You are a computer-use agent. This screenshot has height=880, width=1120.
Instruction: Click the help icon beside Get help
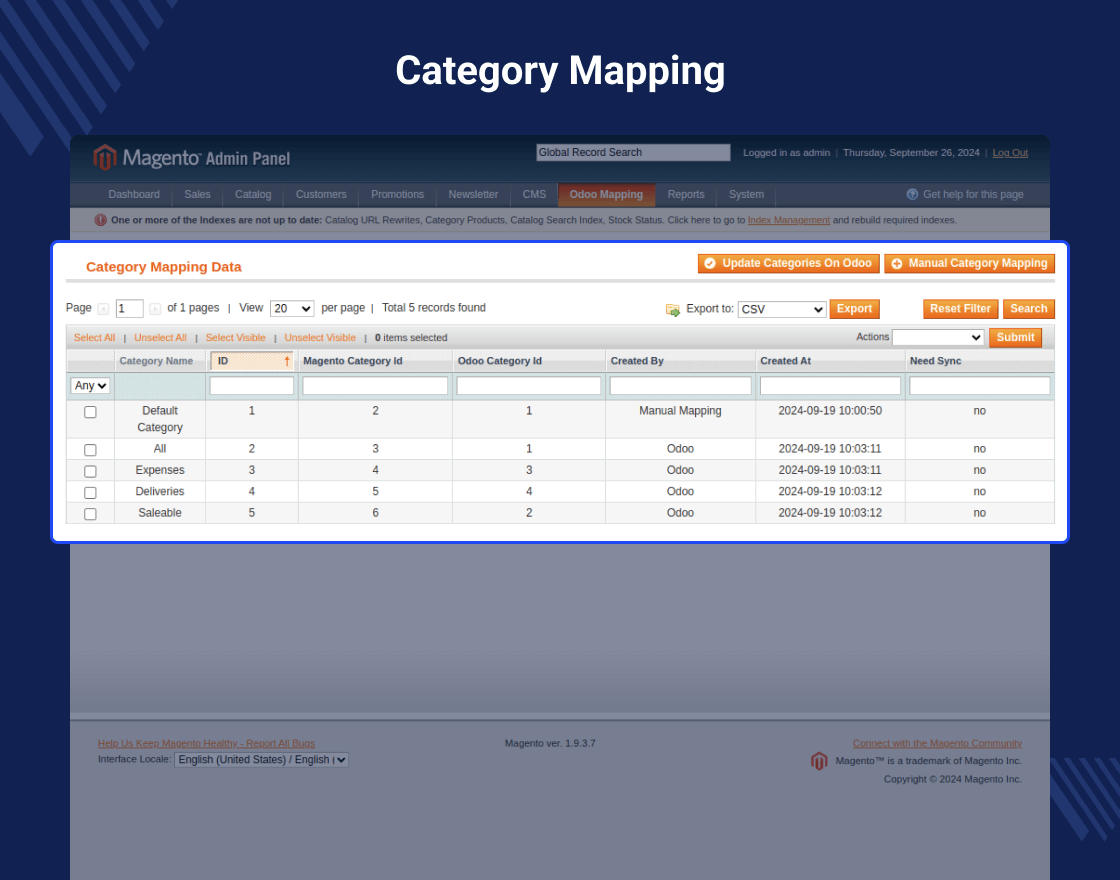pos(912,194)
